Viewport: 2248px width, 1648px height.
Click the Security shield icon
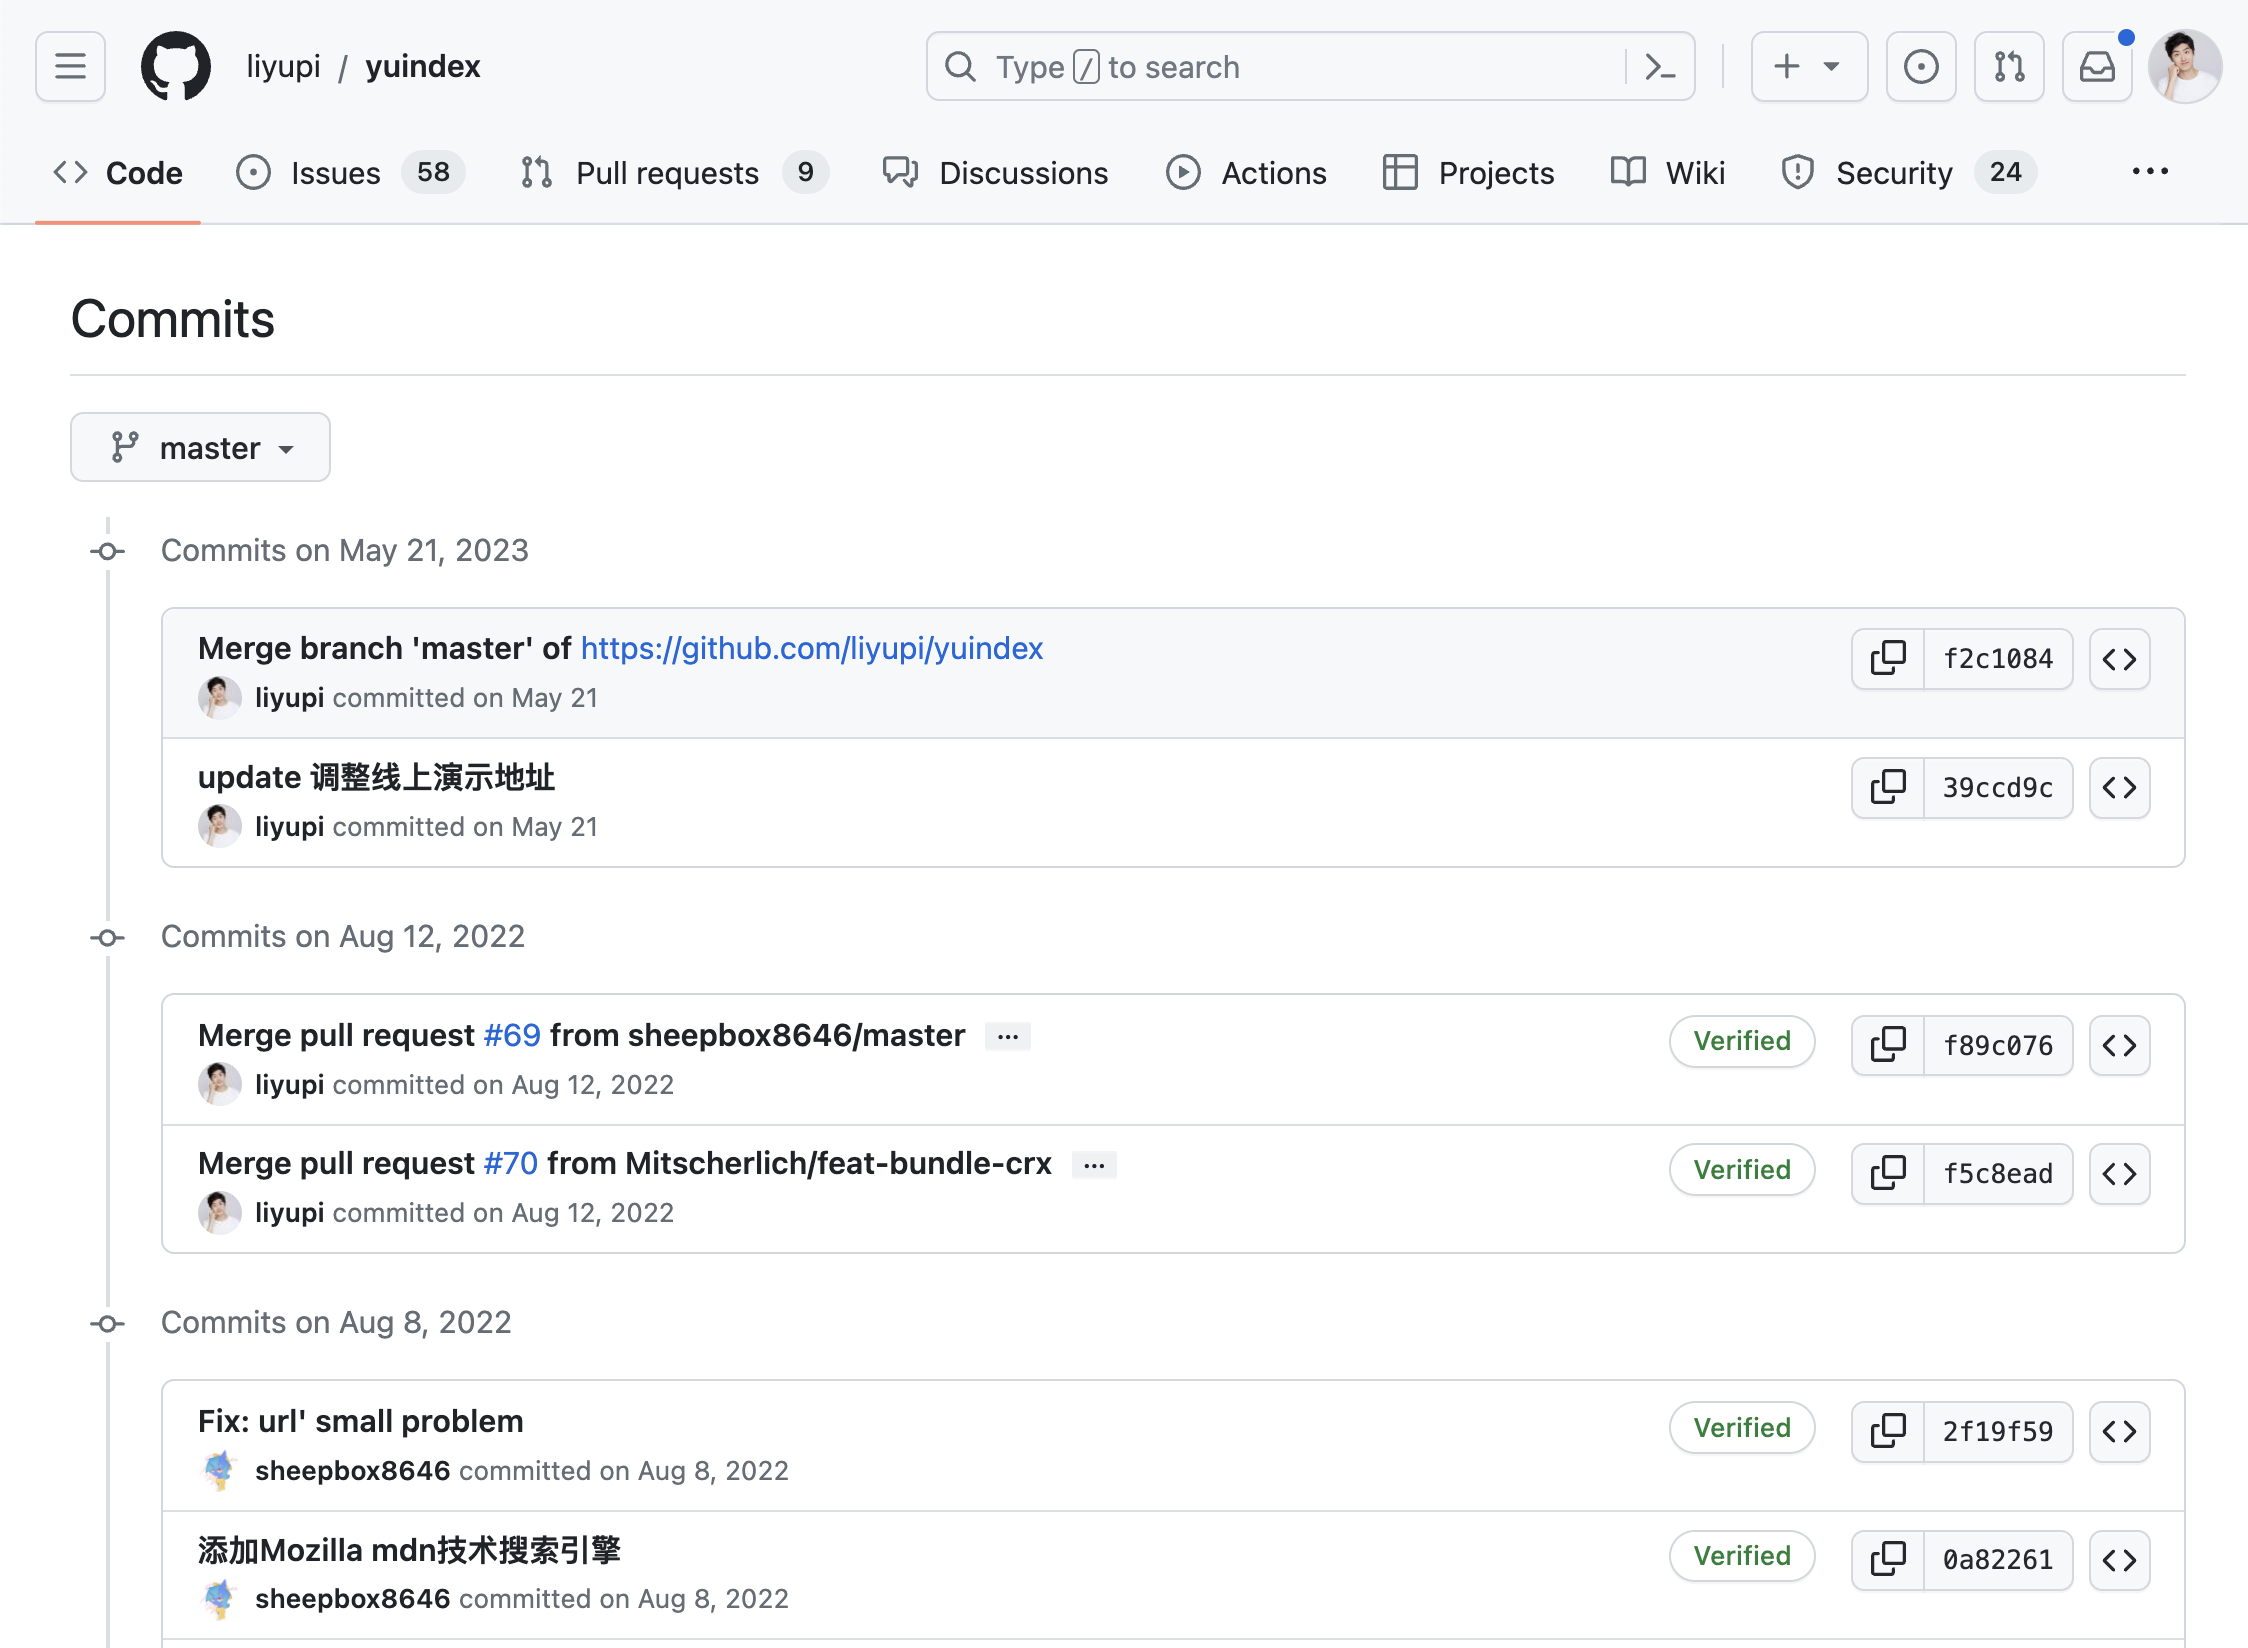coord(1799,171)
